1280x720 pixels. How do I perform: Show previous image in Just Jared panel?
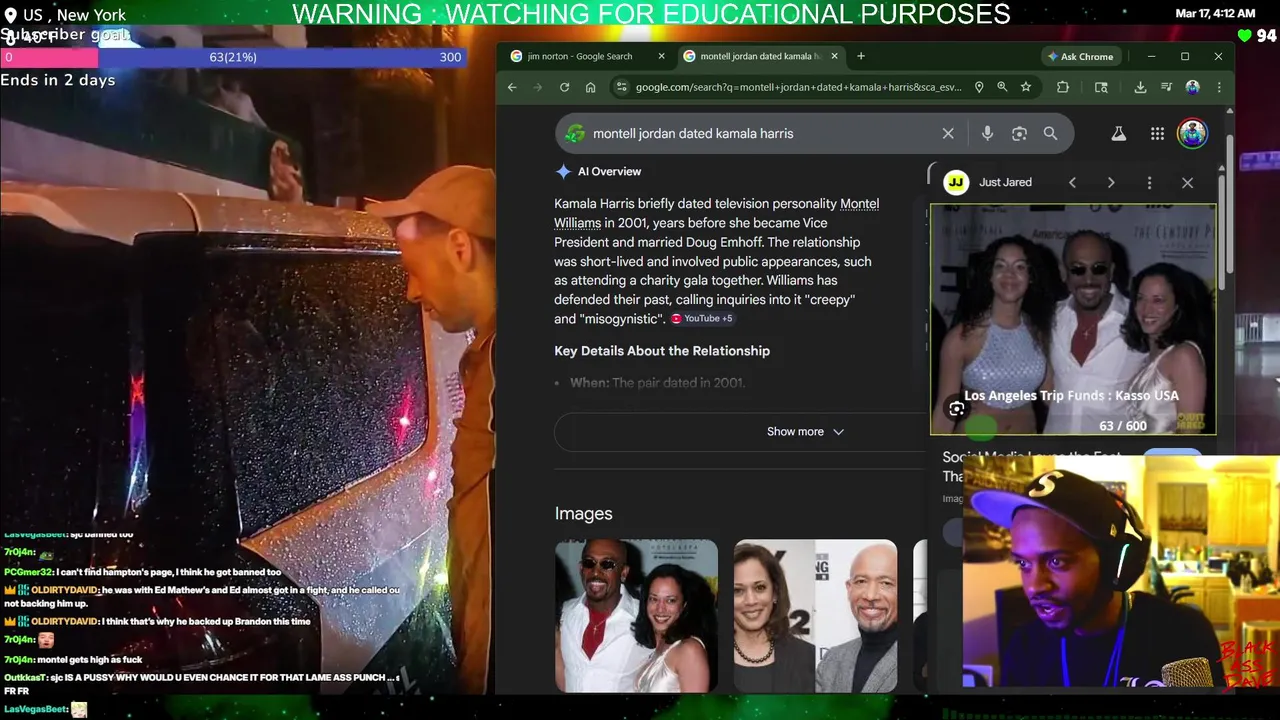(1072, 182)
